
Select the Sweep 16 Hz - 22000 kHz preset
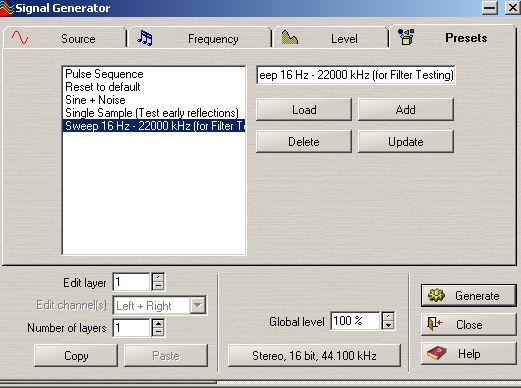pyautogui.click(x=154, y=126)
